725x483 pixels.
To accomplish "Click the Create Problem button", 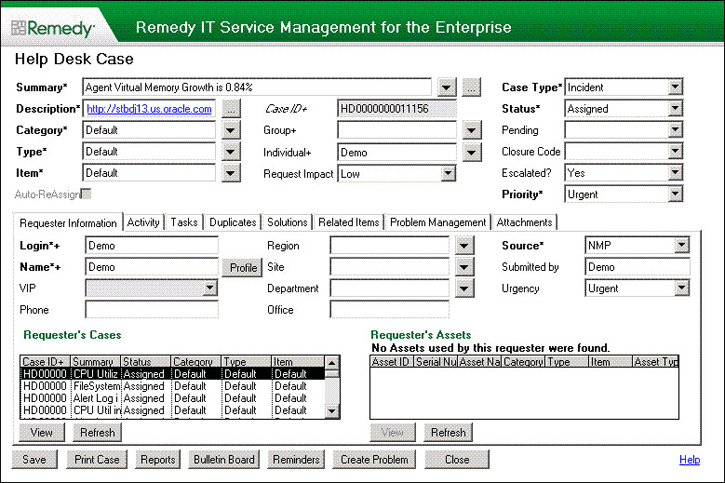I will (x=373, y=460).
